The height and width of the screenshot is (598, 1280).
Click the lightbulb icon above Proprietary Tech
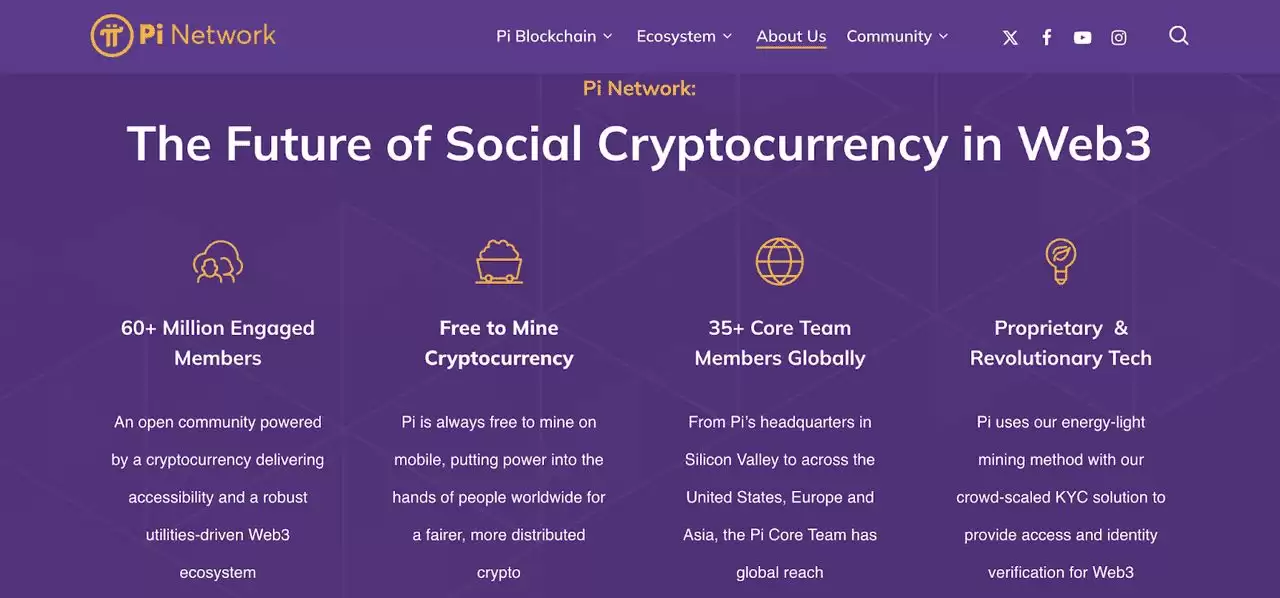(x=1060, y=261)
